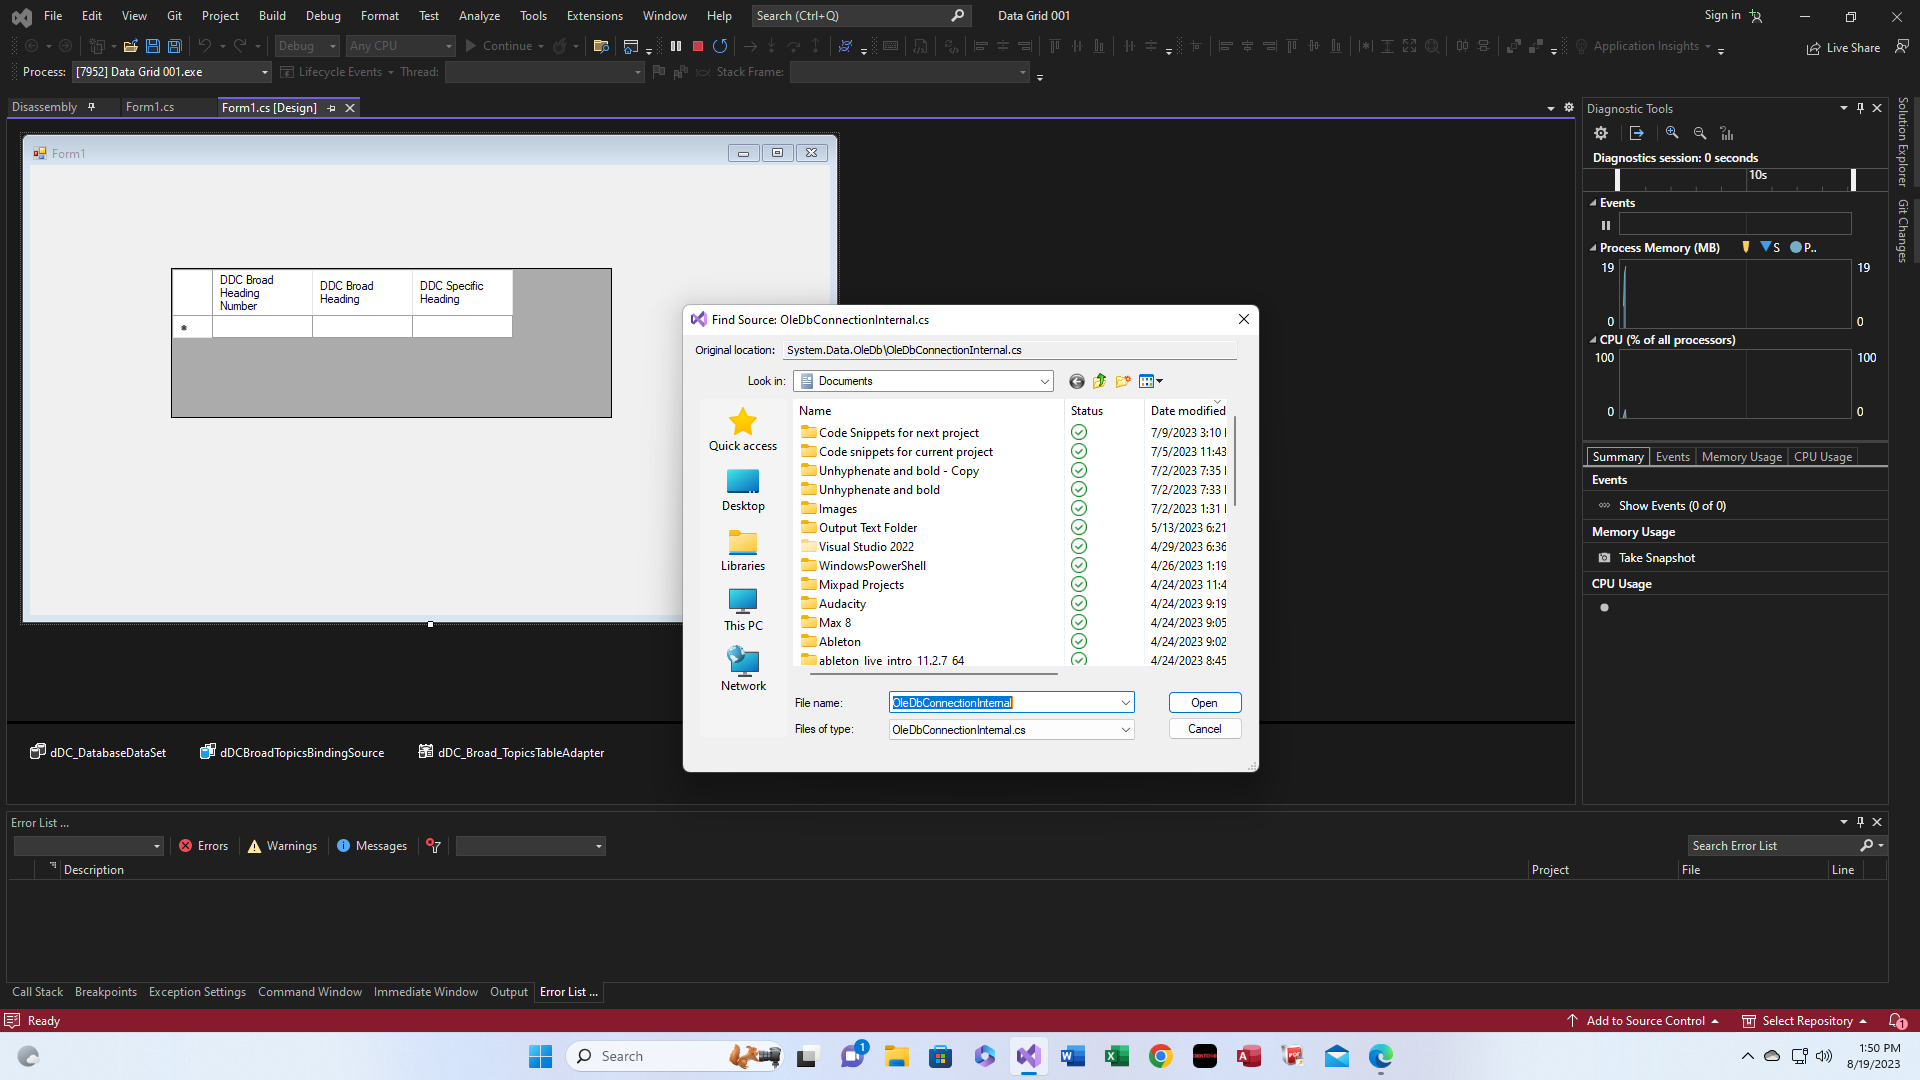Restart the application using circular restart icon
This screenshot has width=1920, height=1080.
point(721,46)
